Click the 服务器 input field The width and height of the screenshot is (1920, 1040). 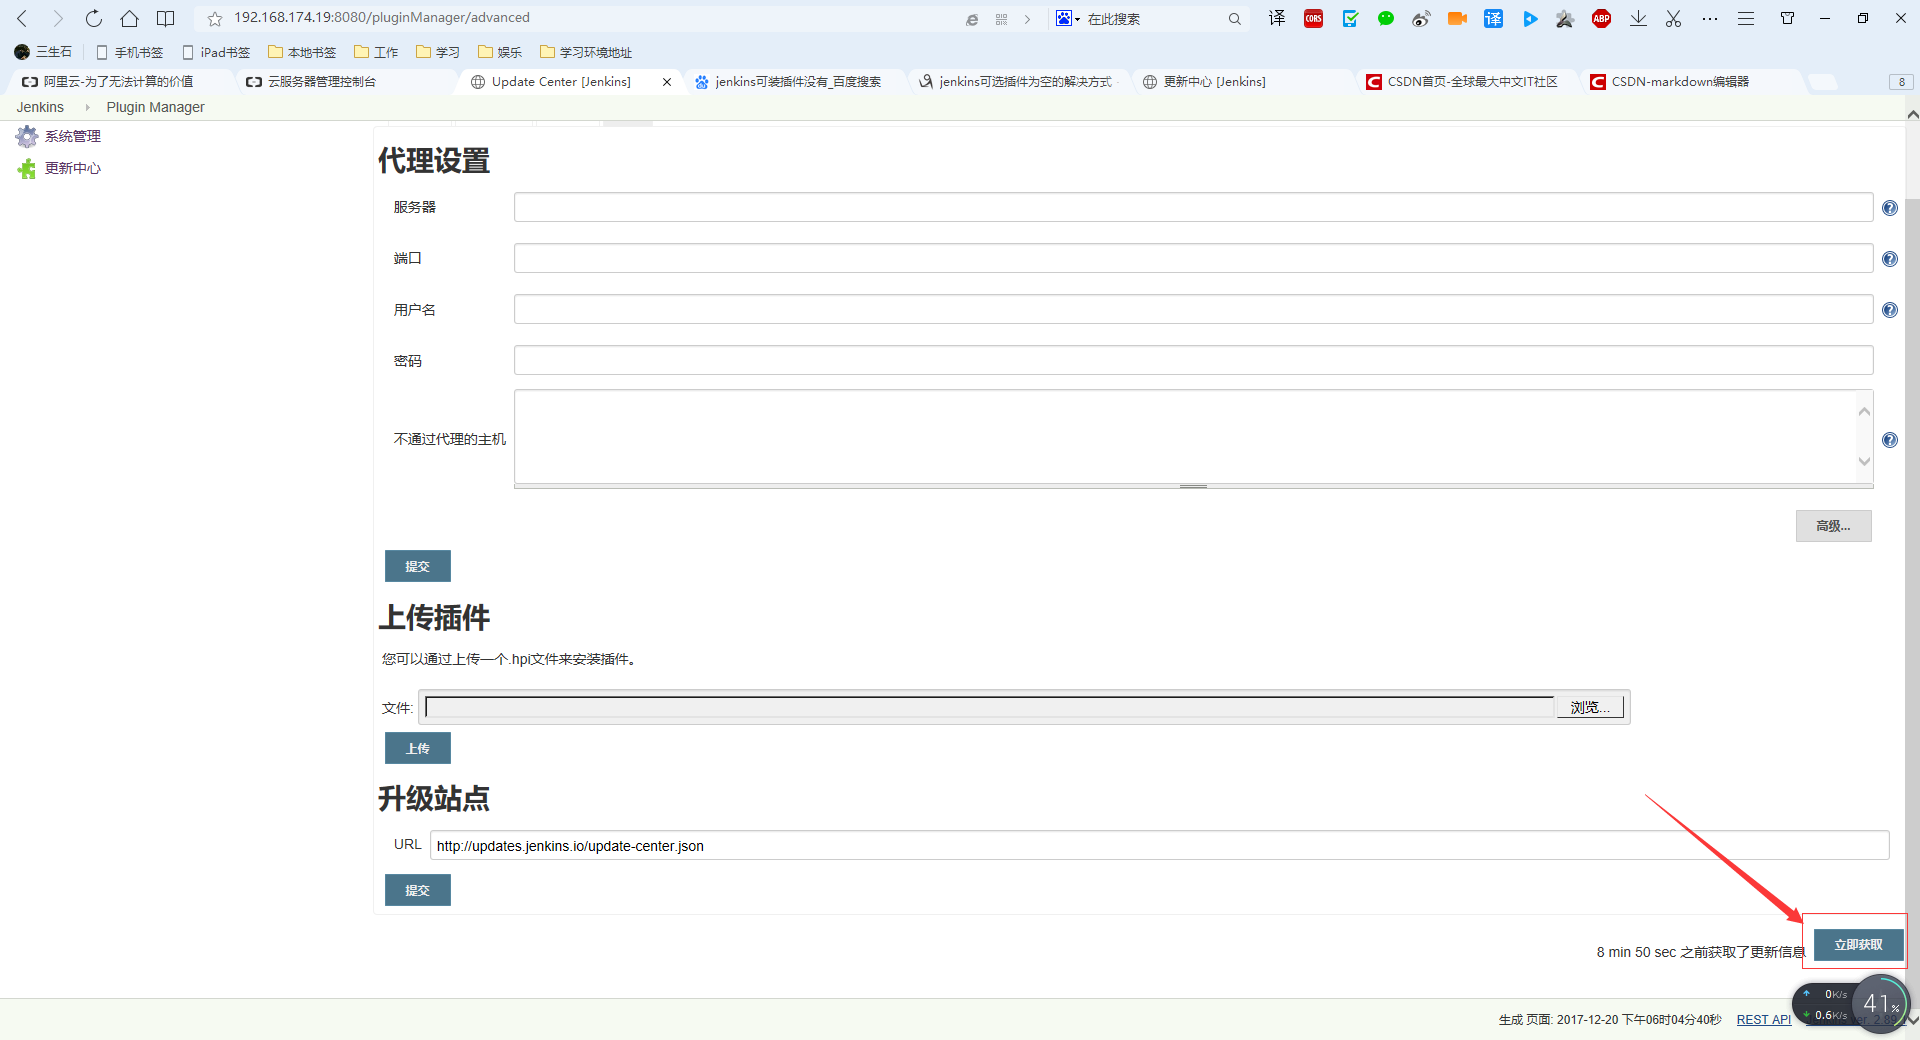[1193, 207]
